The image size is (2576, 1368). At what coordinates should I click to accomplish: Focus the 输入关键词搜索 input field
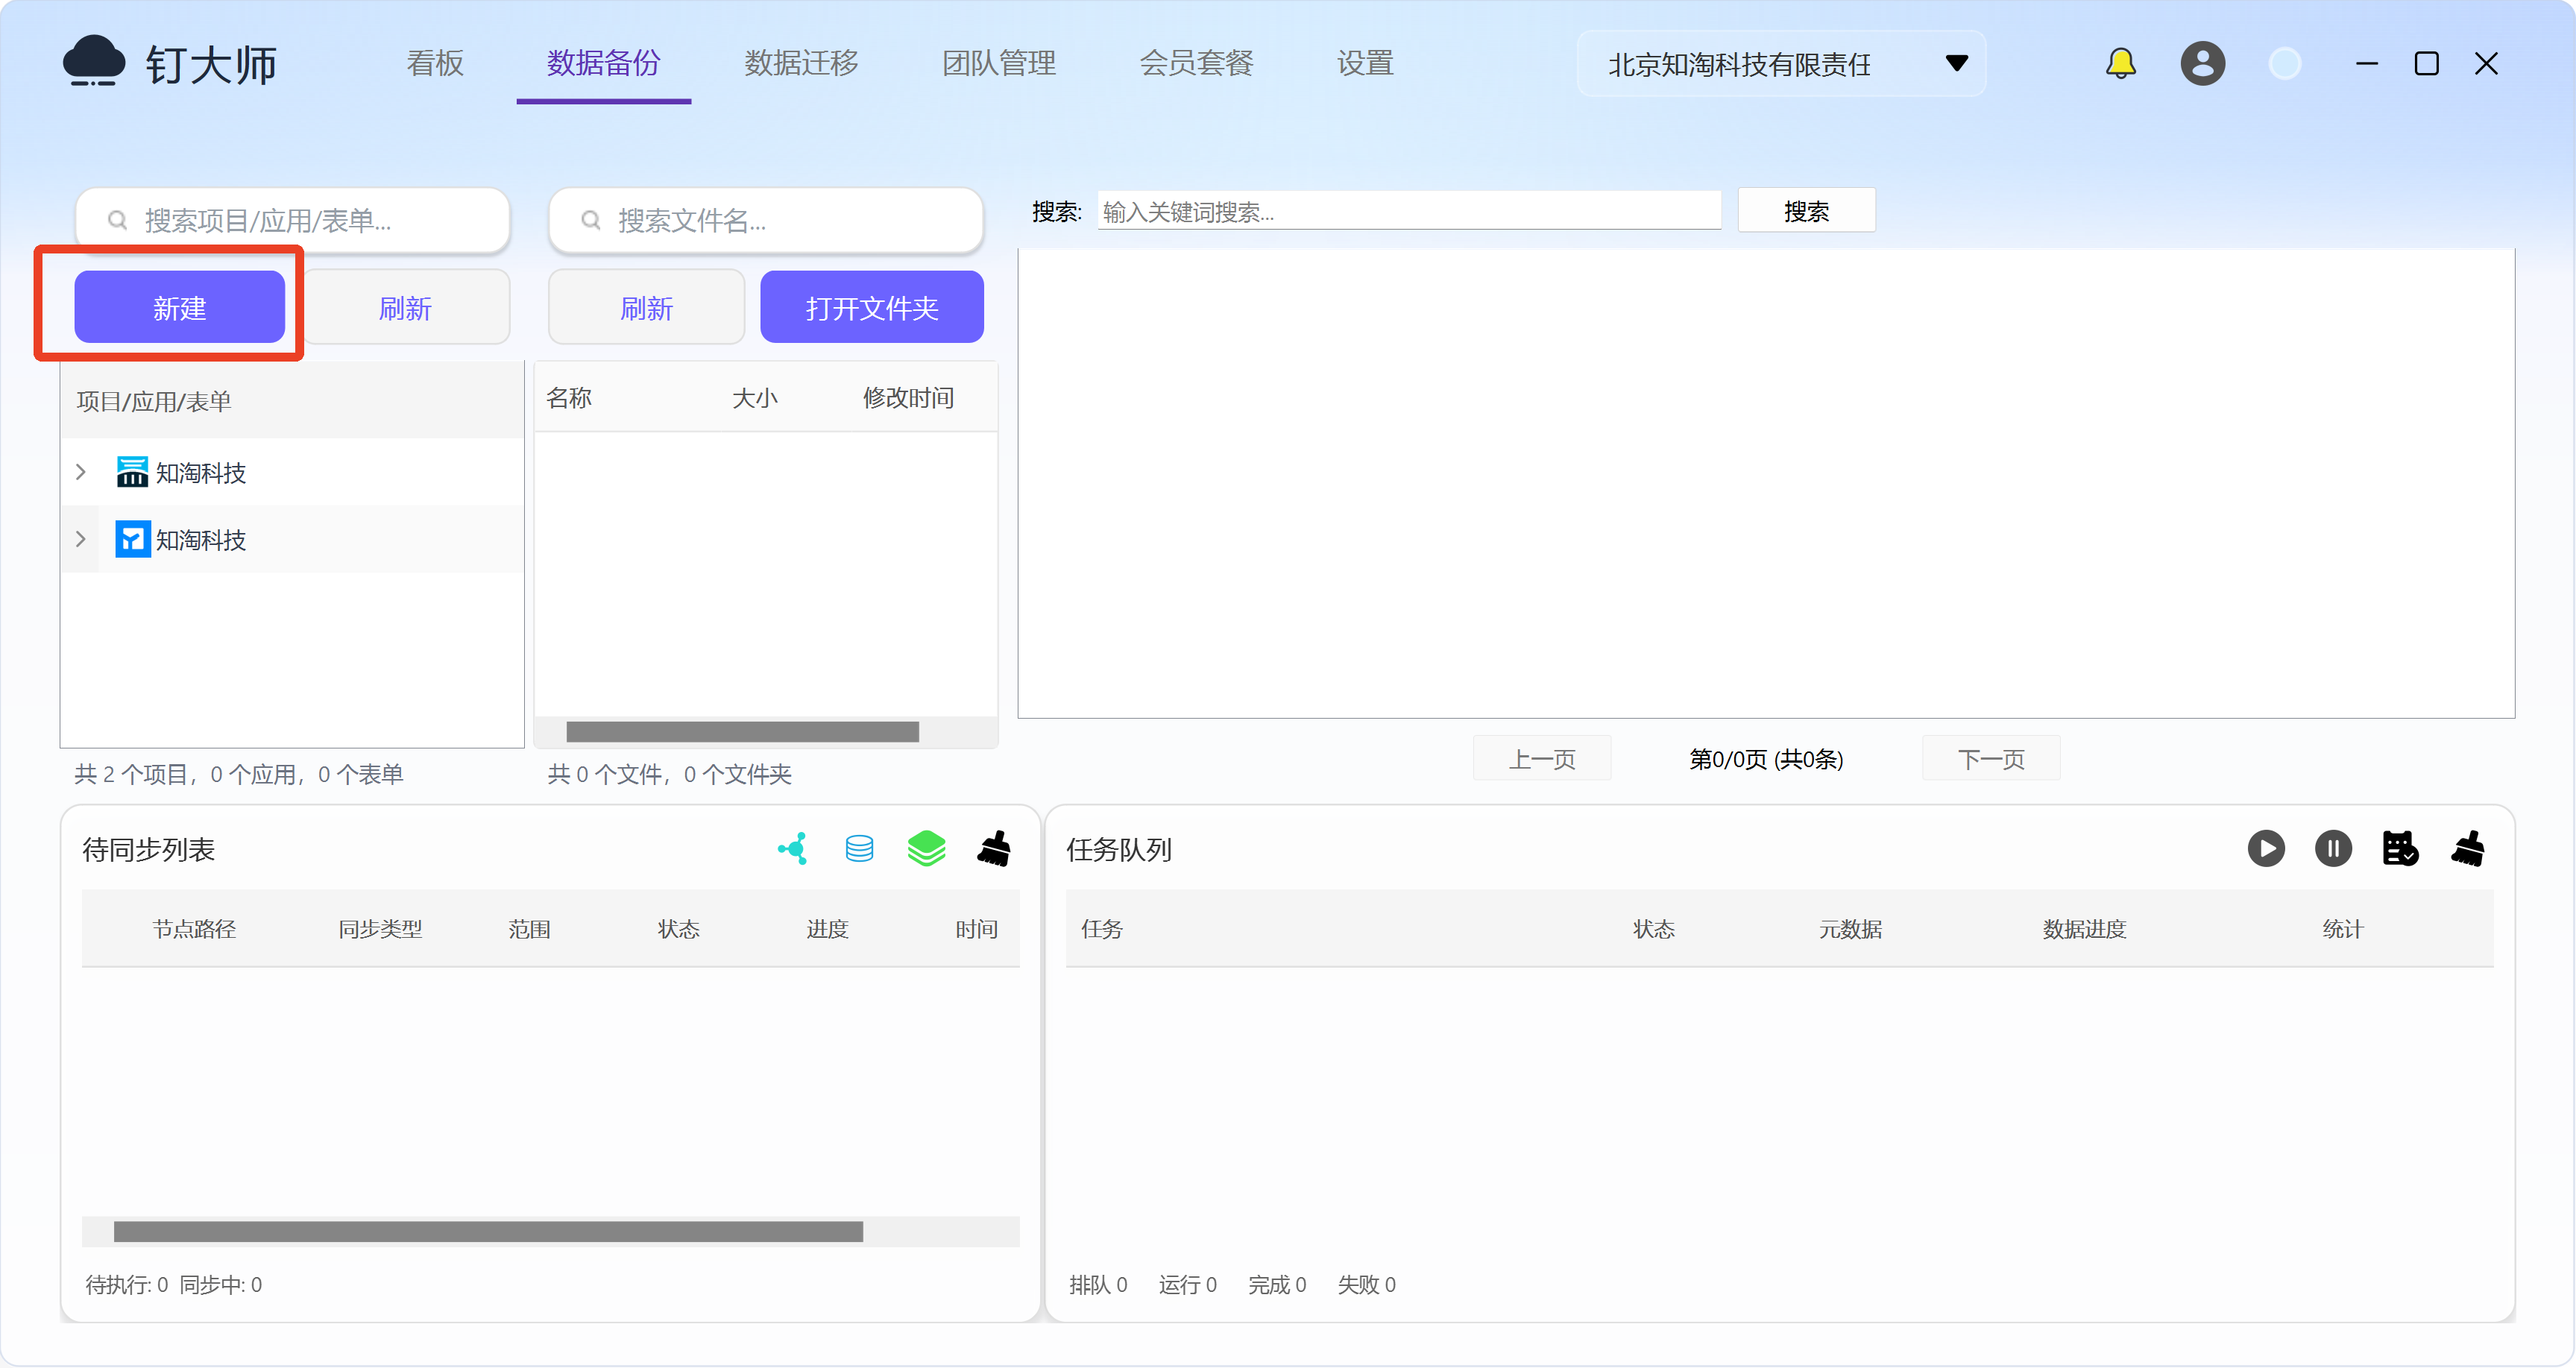(x=1409, y=211)
